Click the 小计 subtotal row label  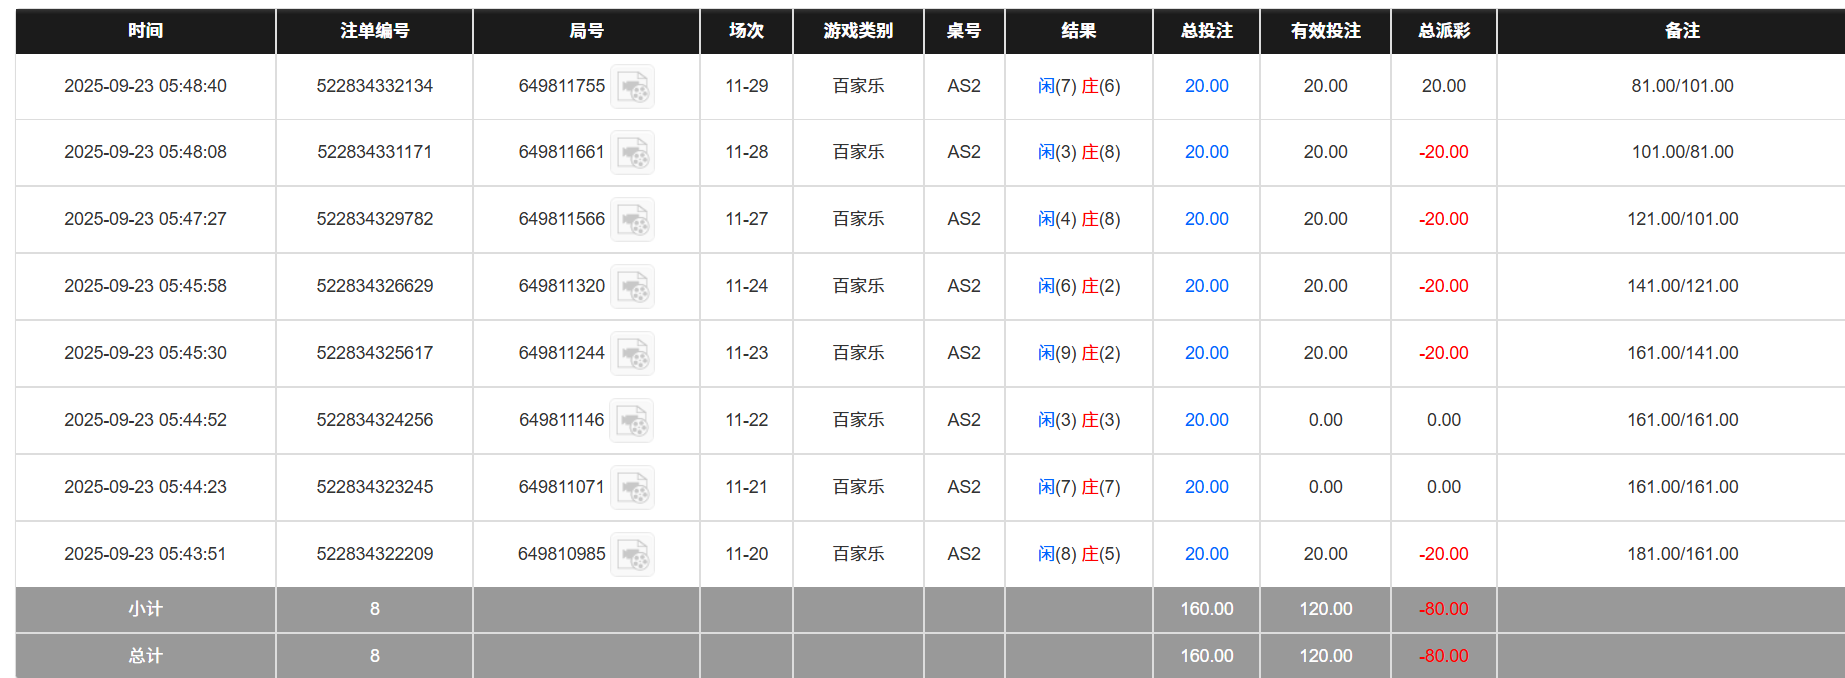coord(144,609)
